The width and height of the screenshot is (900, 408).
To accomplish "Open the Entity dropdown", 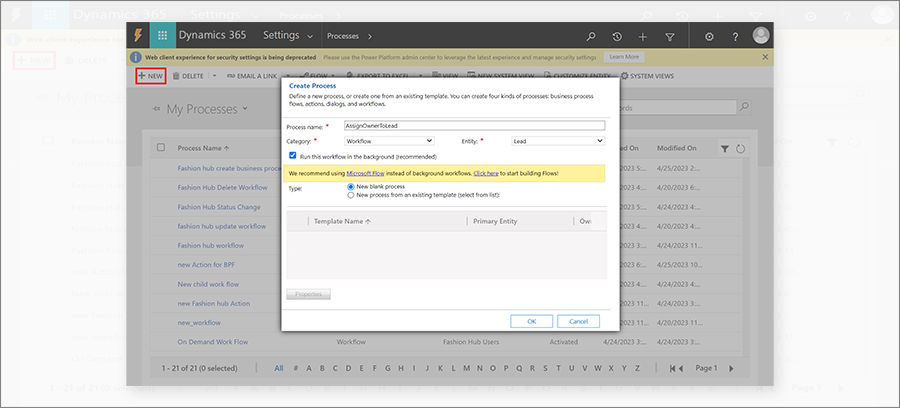I will point(558,141).
